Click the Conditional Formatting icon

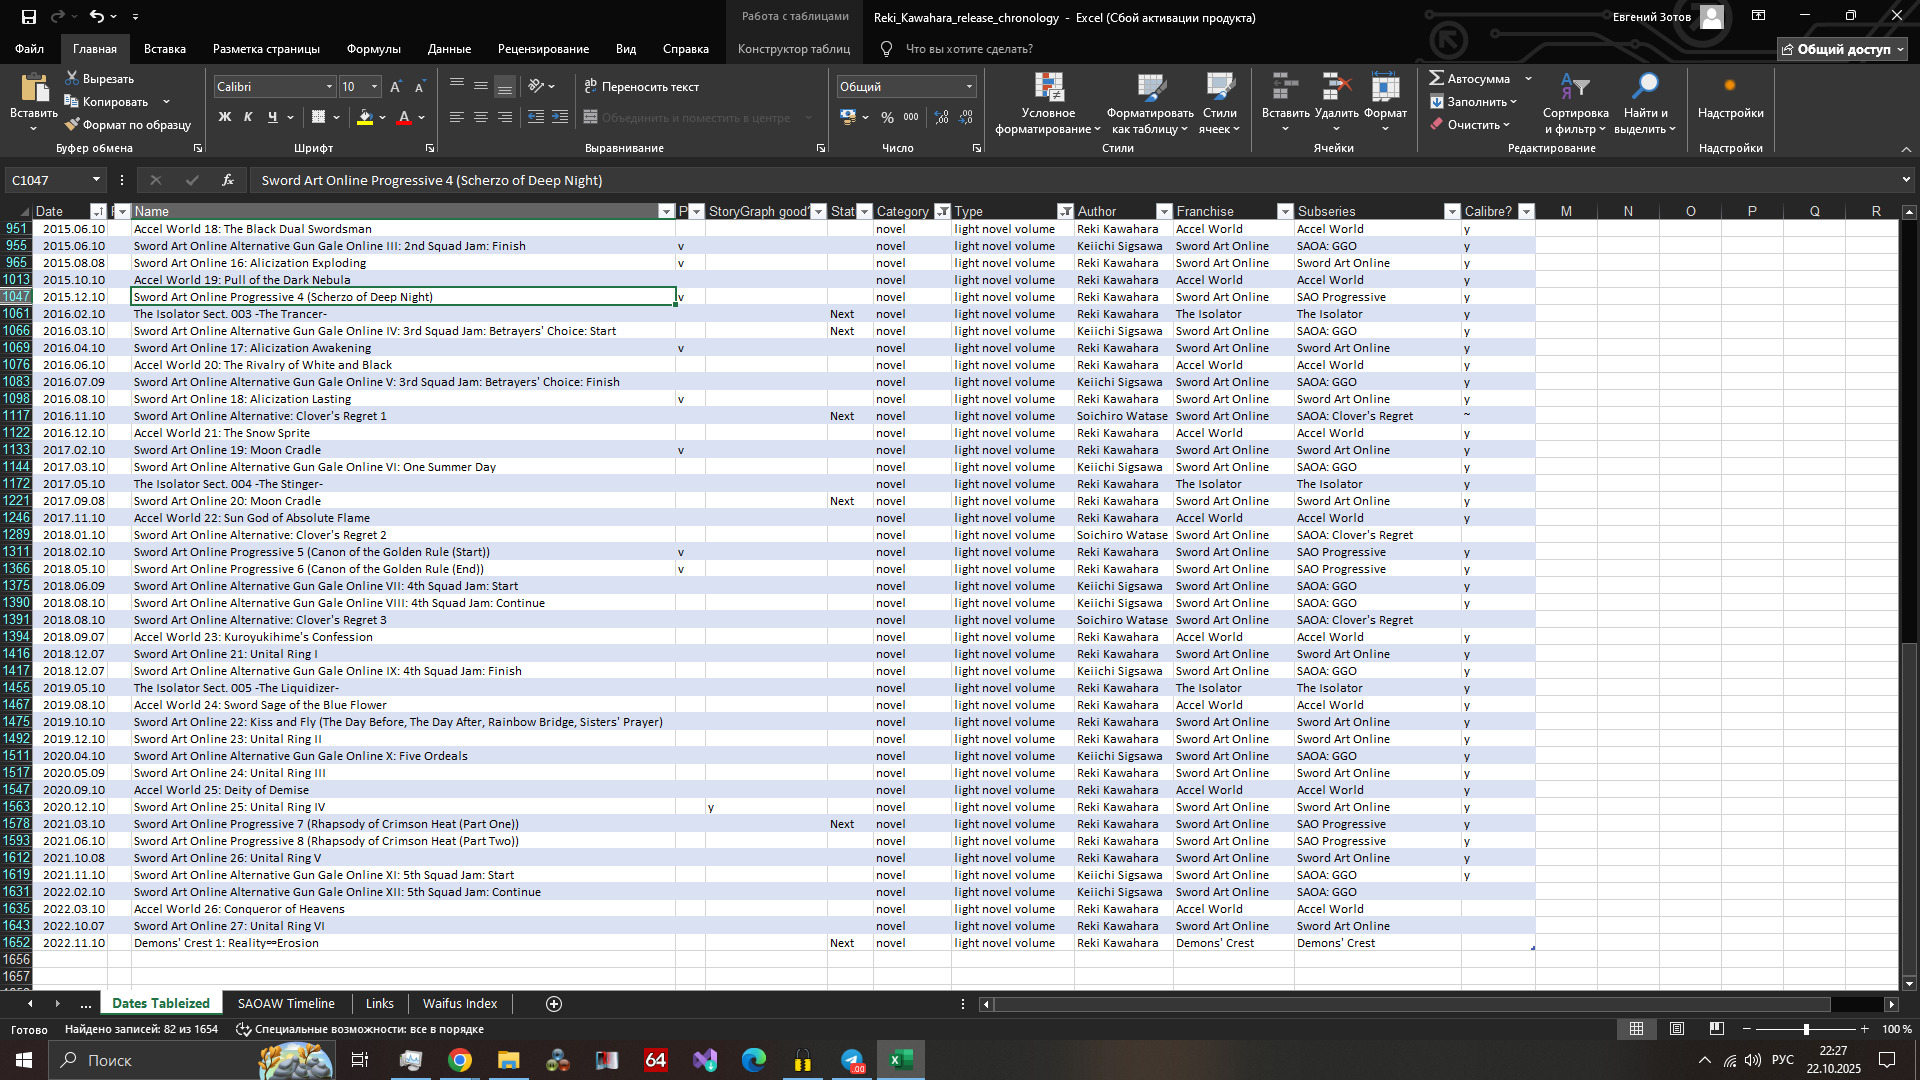pos(1048,88)
